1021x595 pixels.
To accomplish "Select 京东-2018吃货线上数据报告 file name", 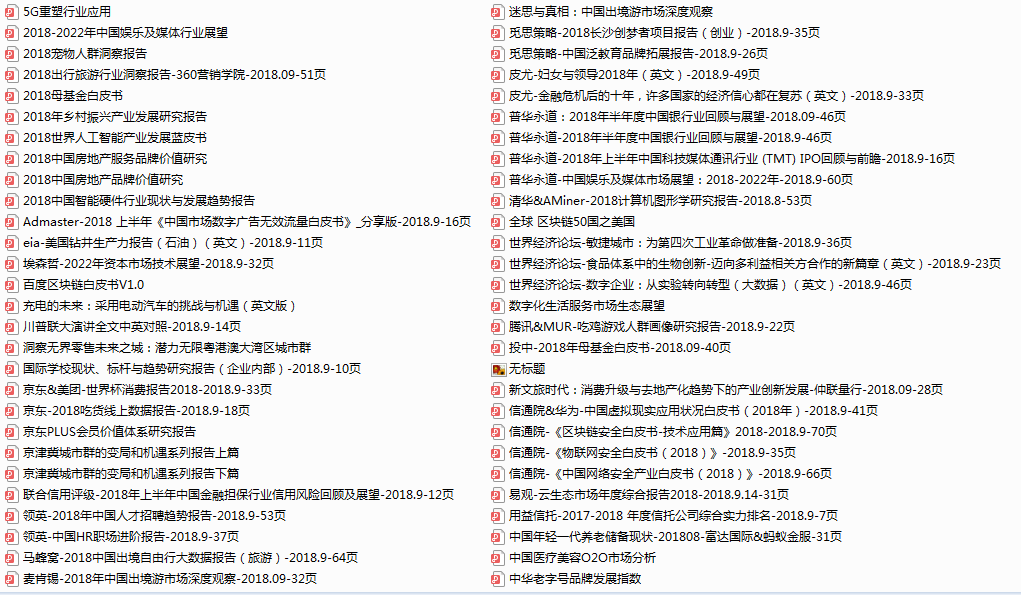I will (x=137, y=411).
